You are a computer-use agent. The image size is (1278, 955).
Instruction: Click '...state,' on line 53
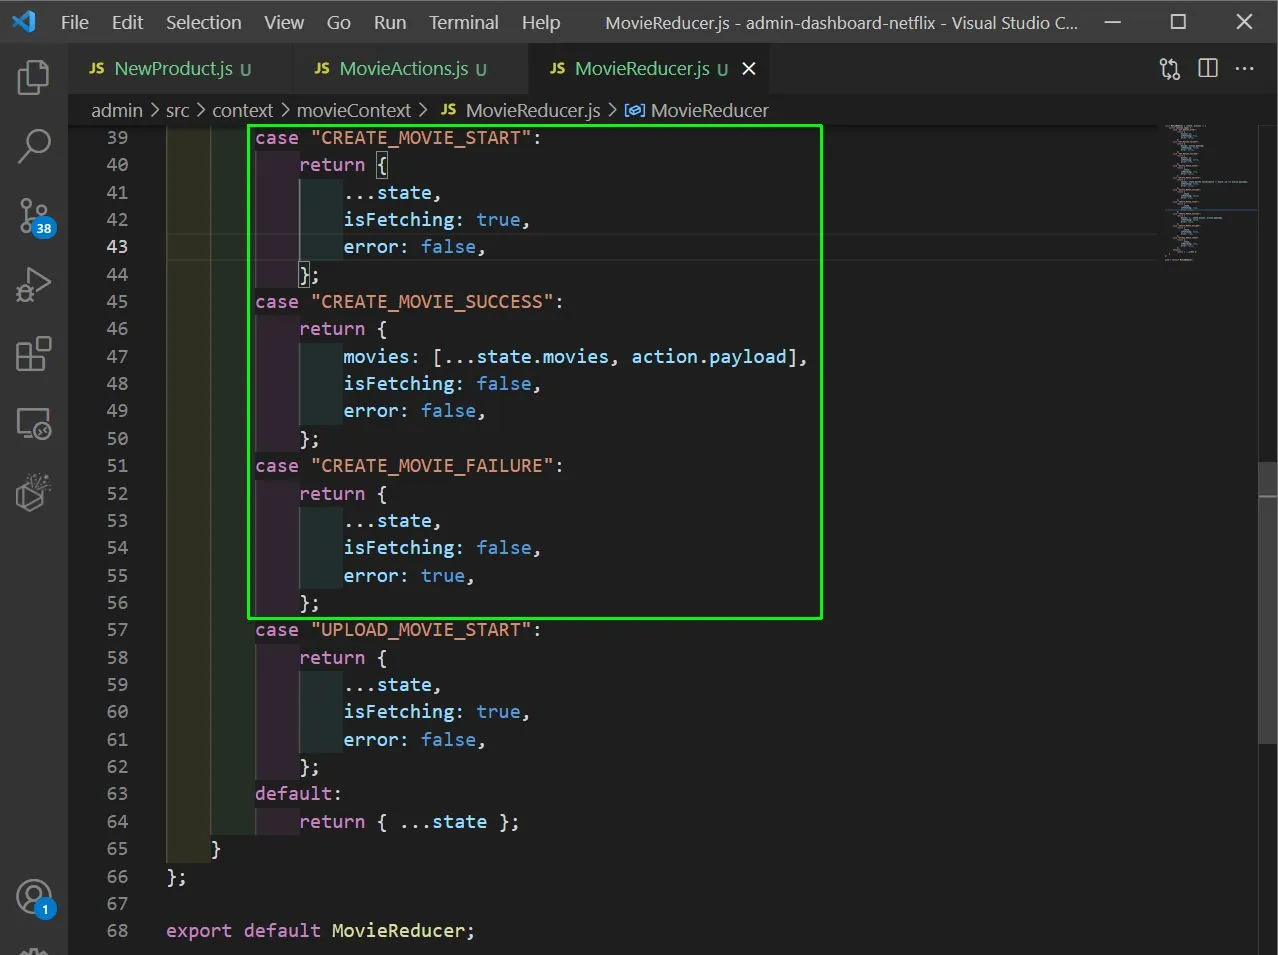(x=392, y=521)
